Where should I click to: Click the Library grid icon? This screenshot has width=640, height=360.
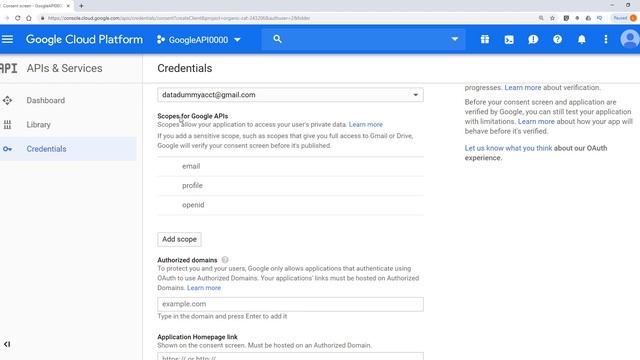click(7, 124)
